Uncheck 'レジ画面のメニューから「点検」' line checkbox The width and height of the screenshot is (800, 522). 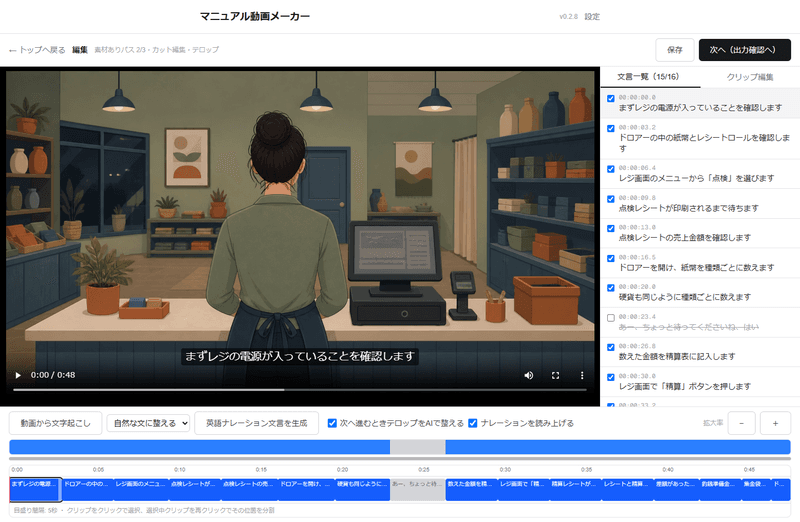(x=611, y=169)
